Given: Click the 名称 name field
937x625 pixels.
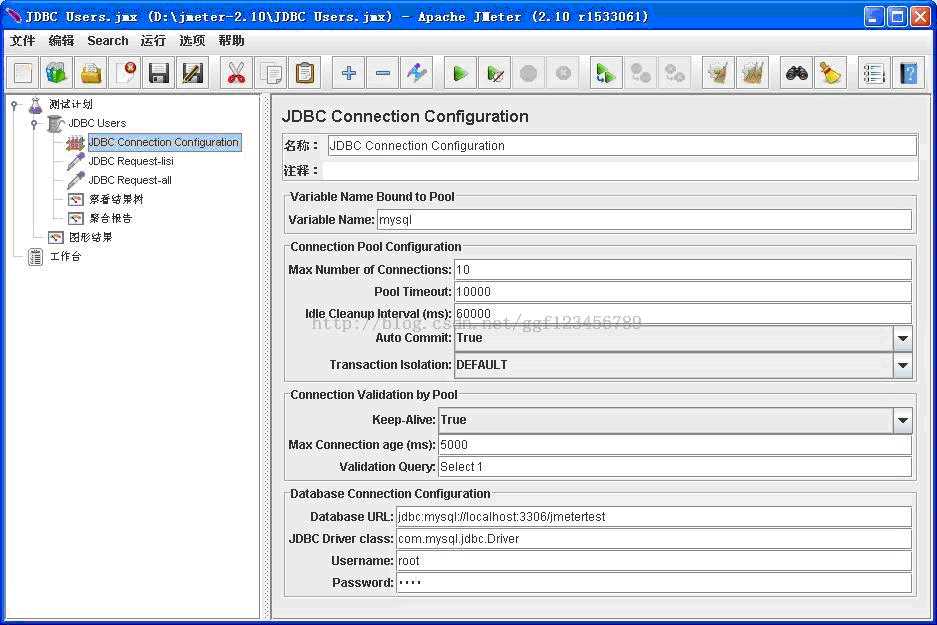Looking at the screenshot, I should tap(622, 146).
